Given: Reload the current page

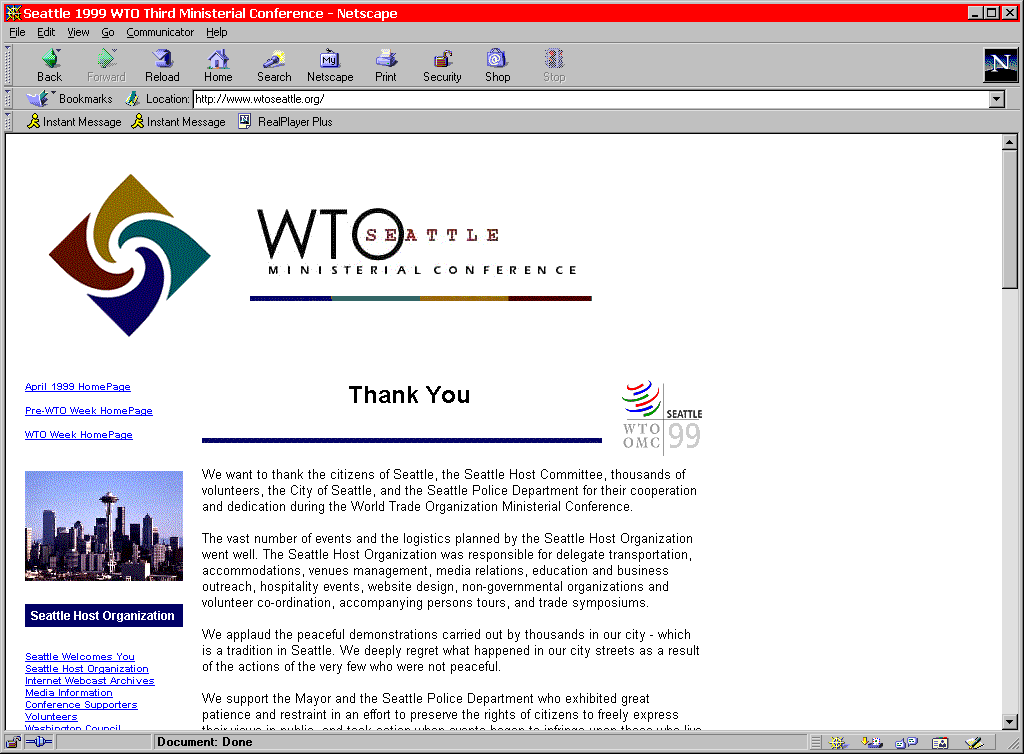Looking at the screenshot, I should coord(162,66).
